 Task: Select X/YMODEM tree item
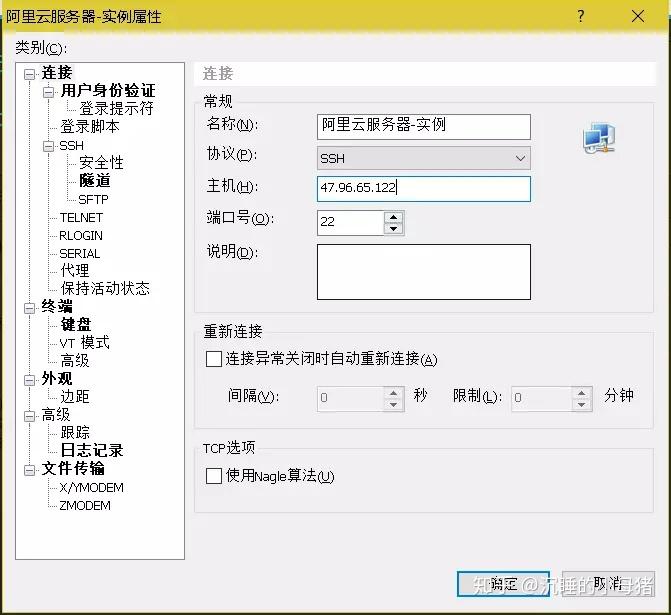pos(92,487)
